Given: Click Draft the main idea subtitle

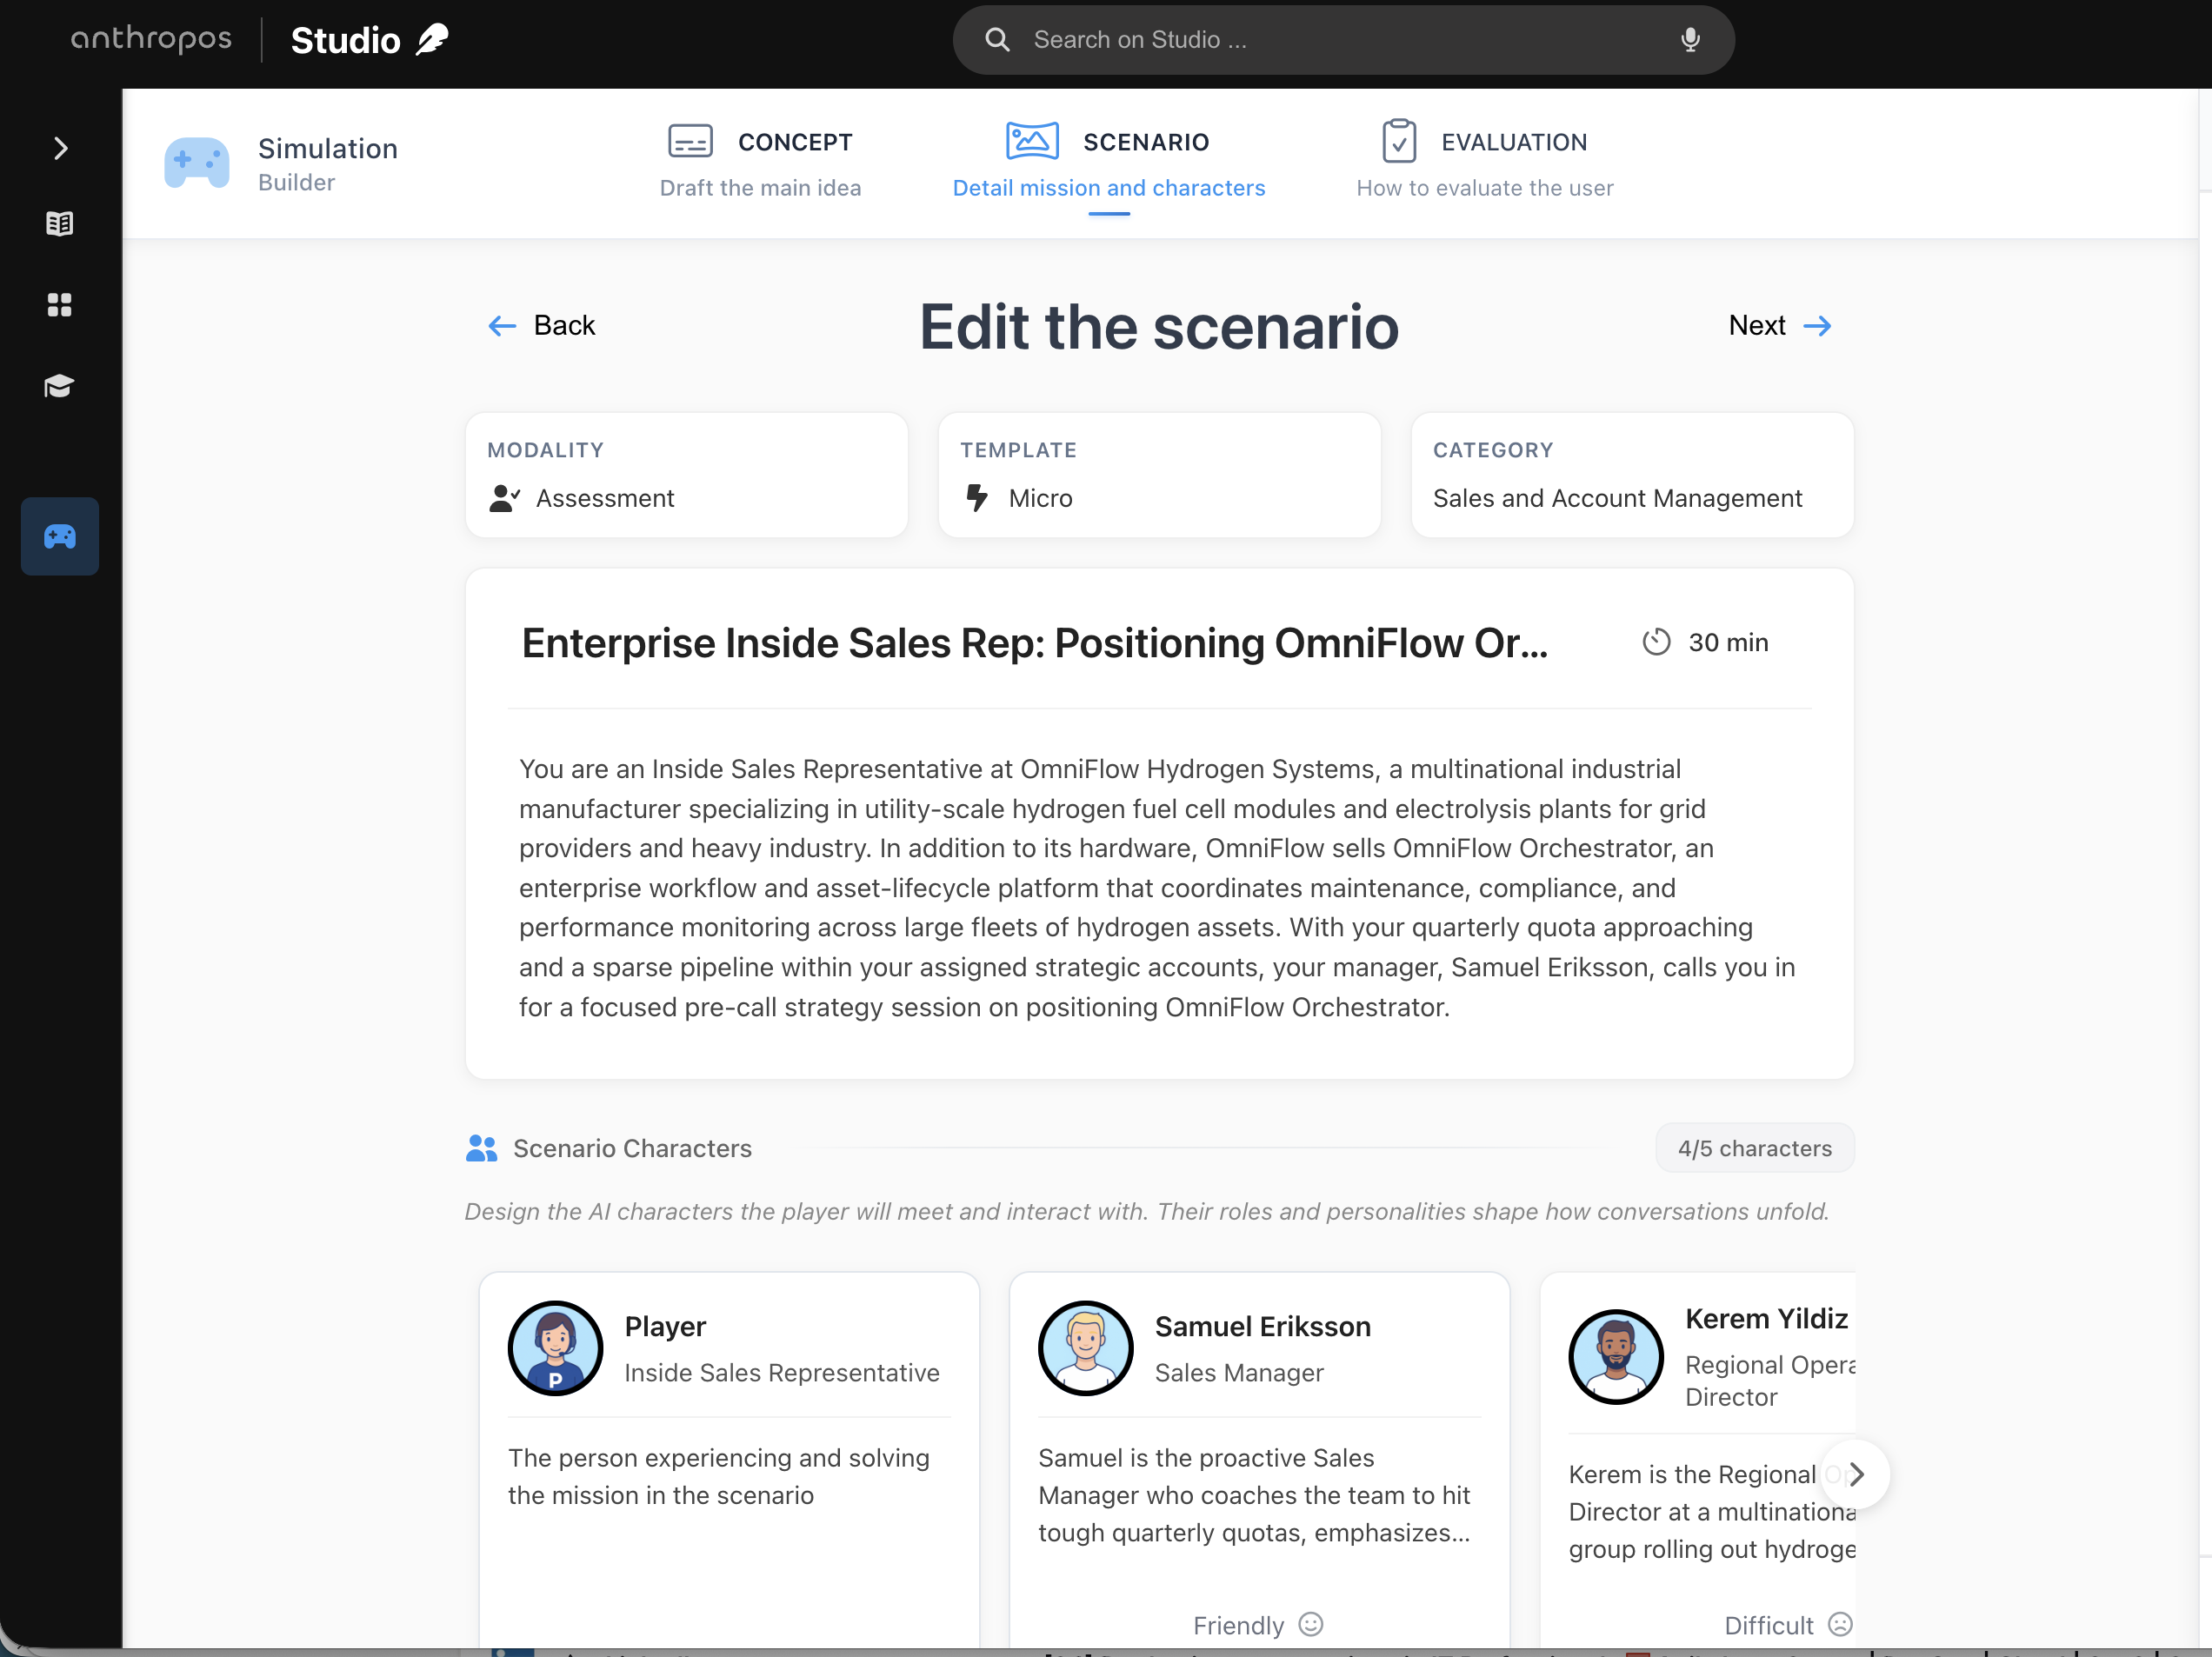Looking at the screenshot, I should [760, 188].
